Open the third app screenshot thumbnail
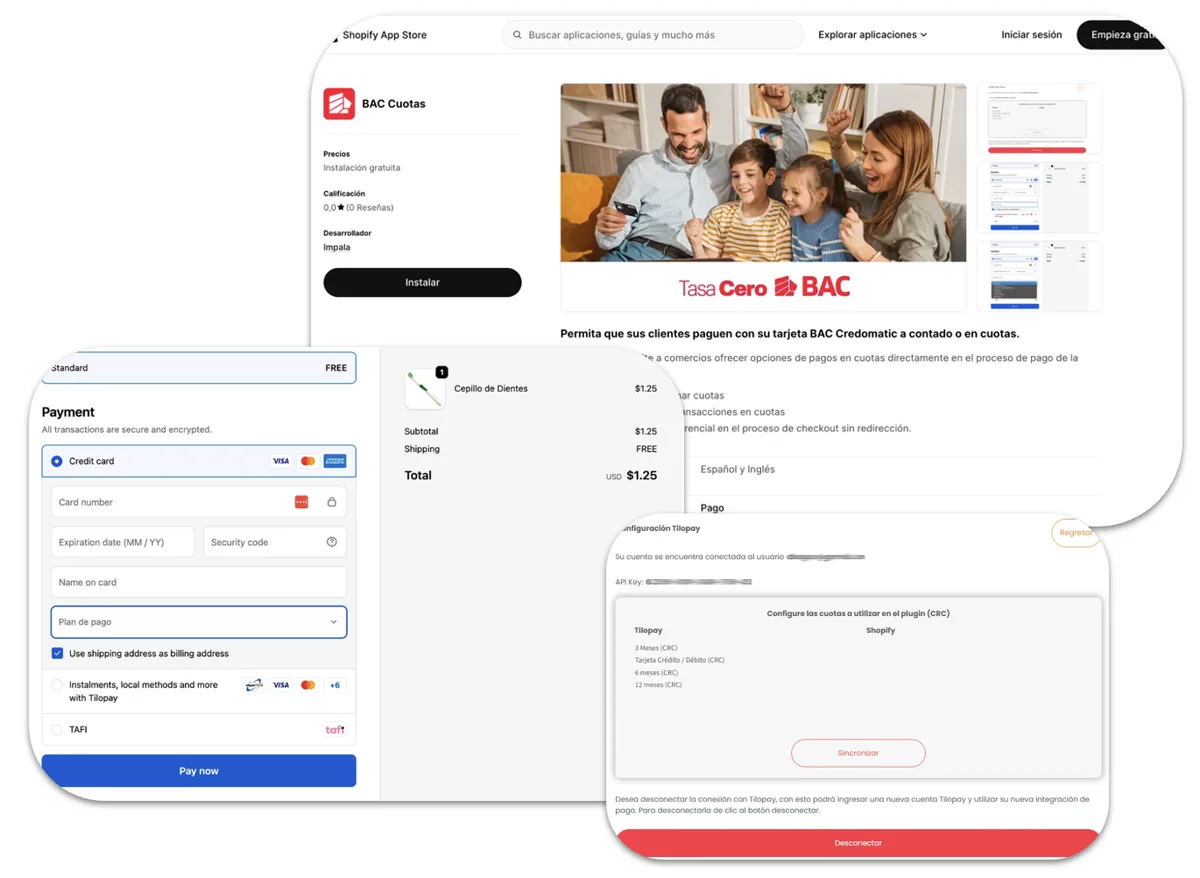 (x=1038, y=276)
